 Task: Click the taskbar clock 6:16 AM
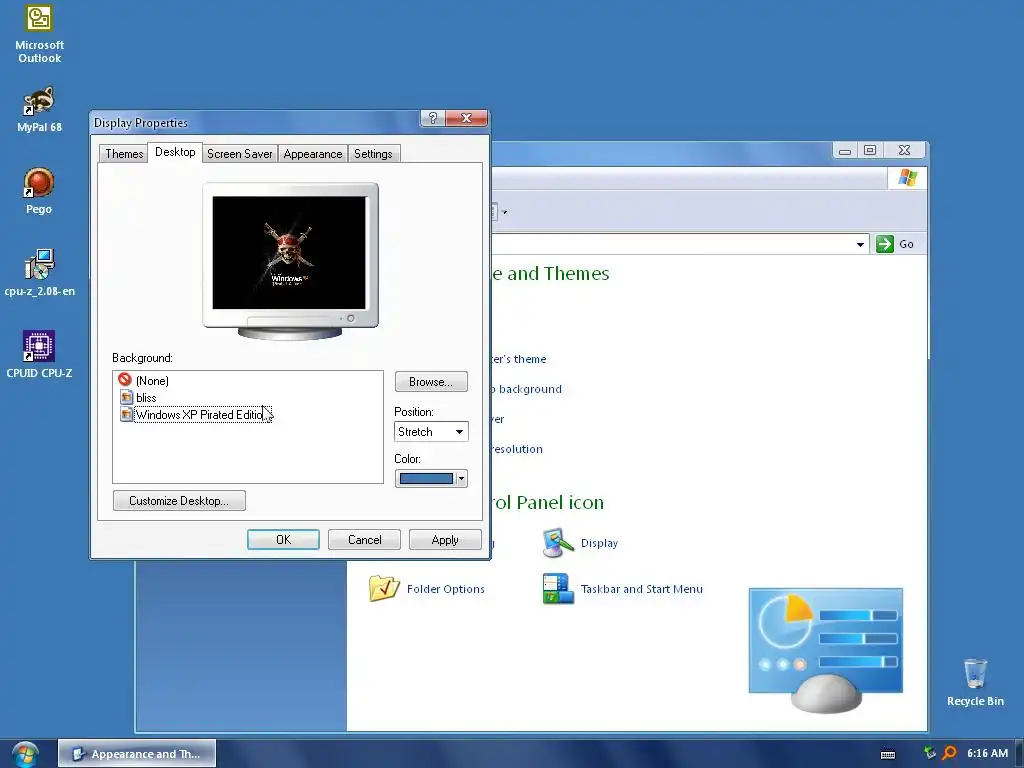987,753
